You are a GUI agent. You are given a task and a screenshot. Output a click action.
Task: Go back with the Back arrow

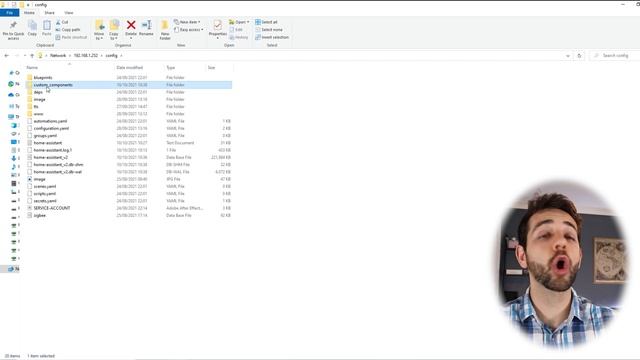(x=7, y=56)
